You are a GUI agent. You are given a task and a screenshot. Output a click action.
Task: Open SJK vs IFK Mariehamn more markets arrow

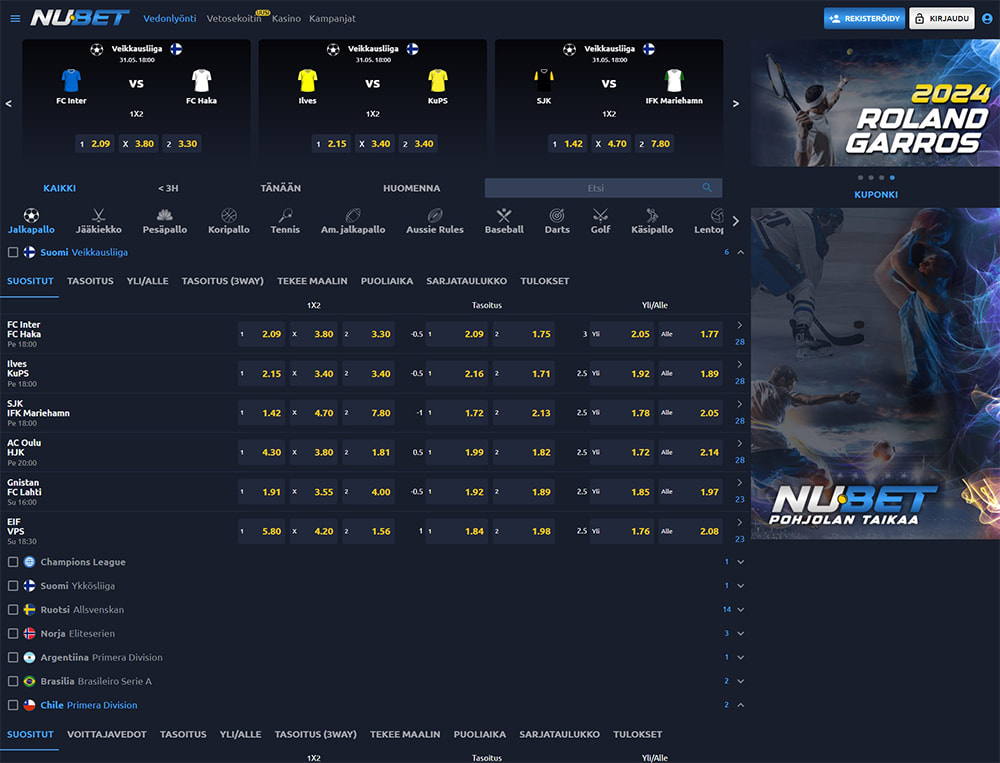(740, 404)
